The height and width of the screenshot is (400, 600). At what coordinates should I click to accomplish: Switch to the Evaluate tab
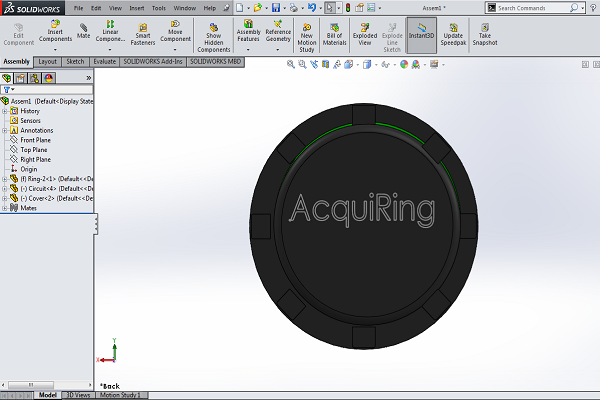[104, 62]
